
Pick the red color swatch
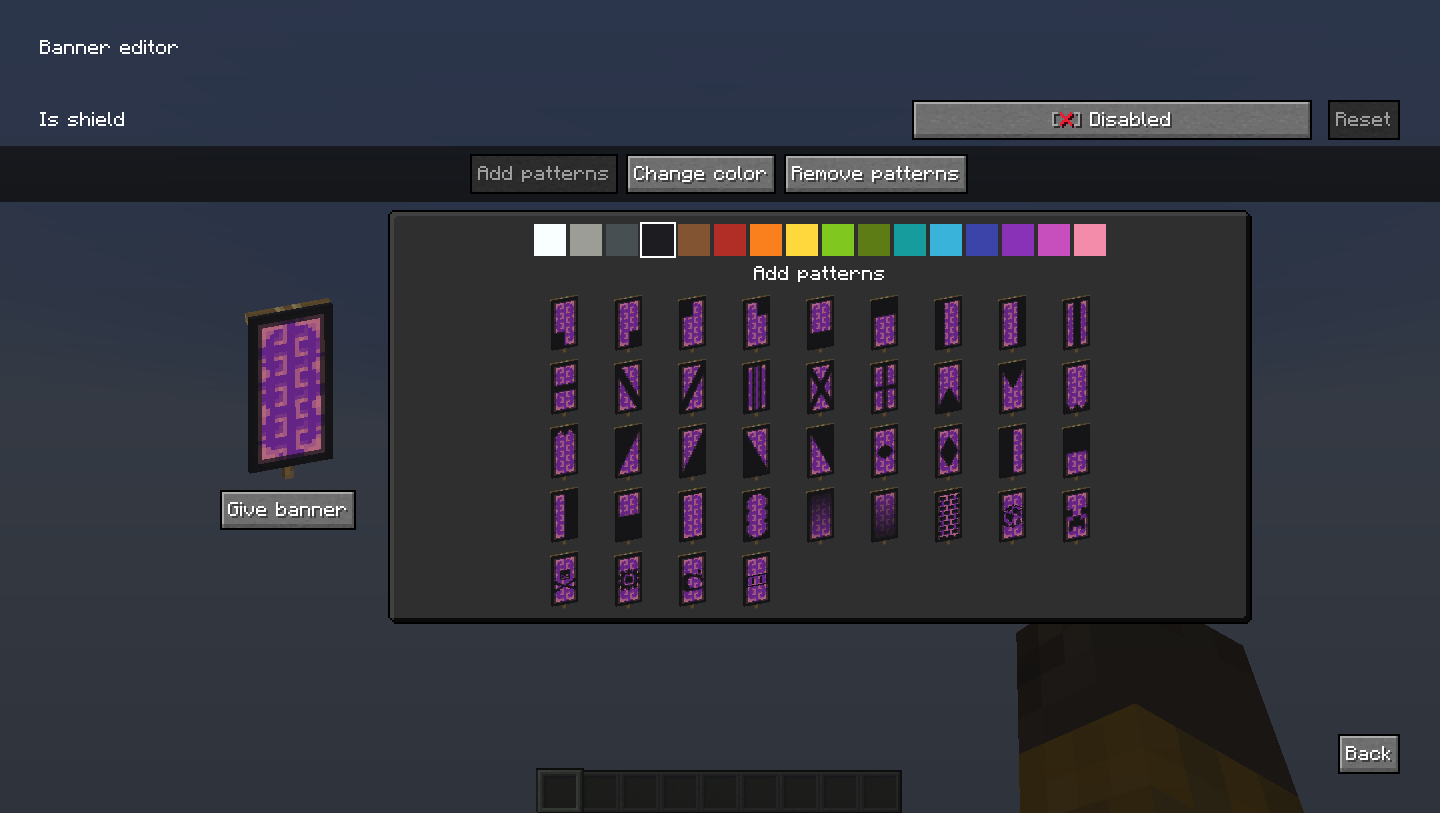(x=730, y=240)
